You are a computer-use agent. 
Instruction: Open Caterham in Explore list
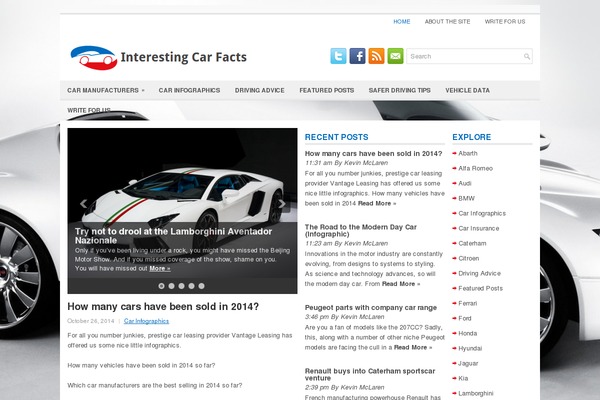(x=472, y=243)
